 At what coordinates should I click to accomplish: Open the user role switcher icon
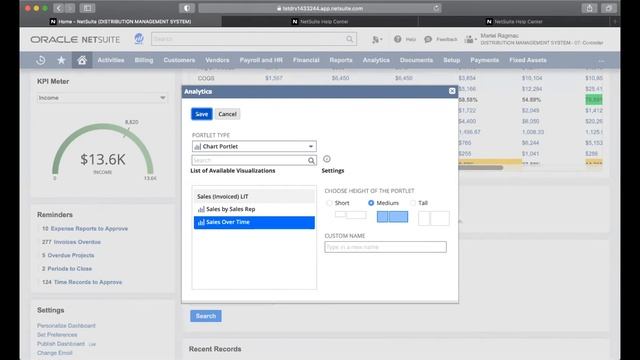tap(470, 39)
